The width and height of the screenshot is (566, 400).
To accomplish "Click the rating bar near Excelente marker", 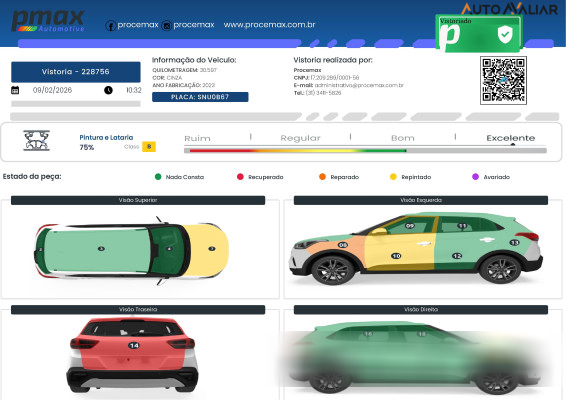I will 513,145.
